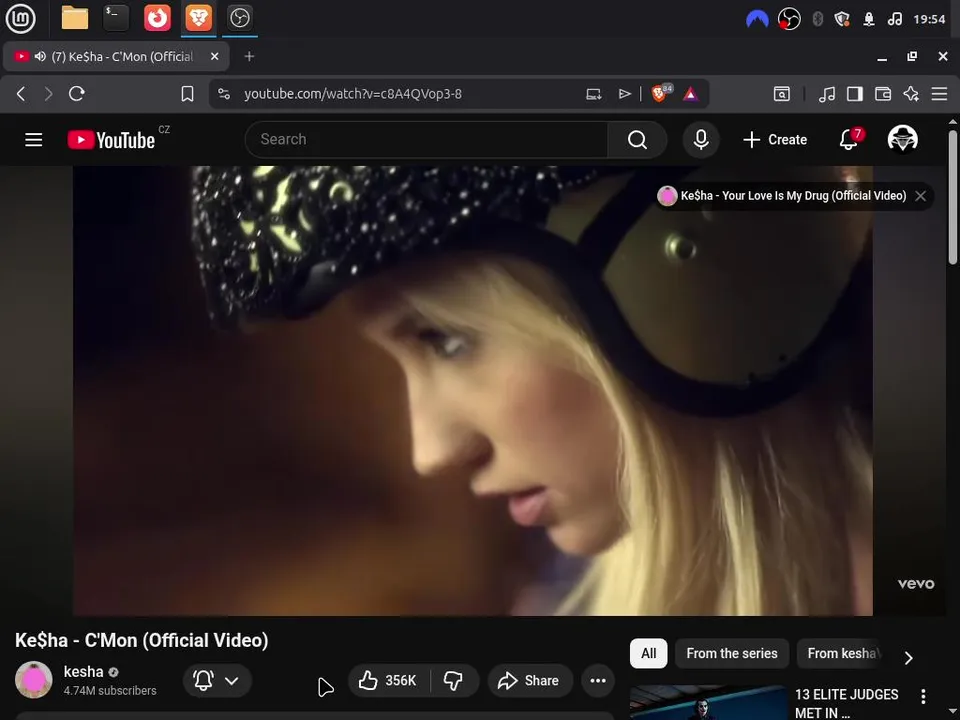Mute the tab using its speaker icon
This screenshot has height=720, width=960.
[40, 56]
